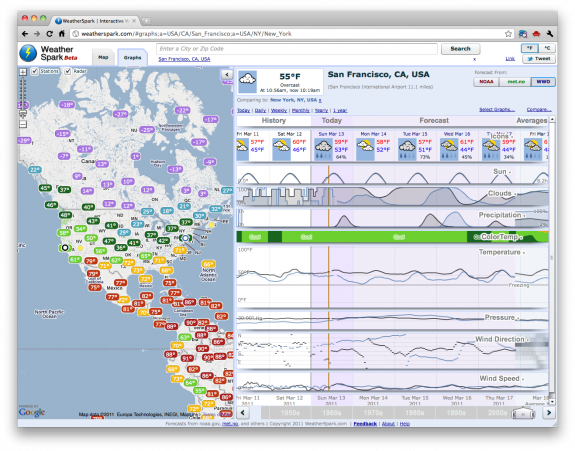The width and height of the screenshot is (575, 451).
Task: Switch to the Graphs tab
Action: pyautogui.click(x=132, y=58)
